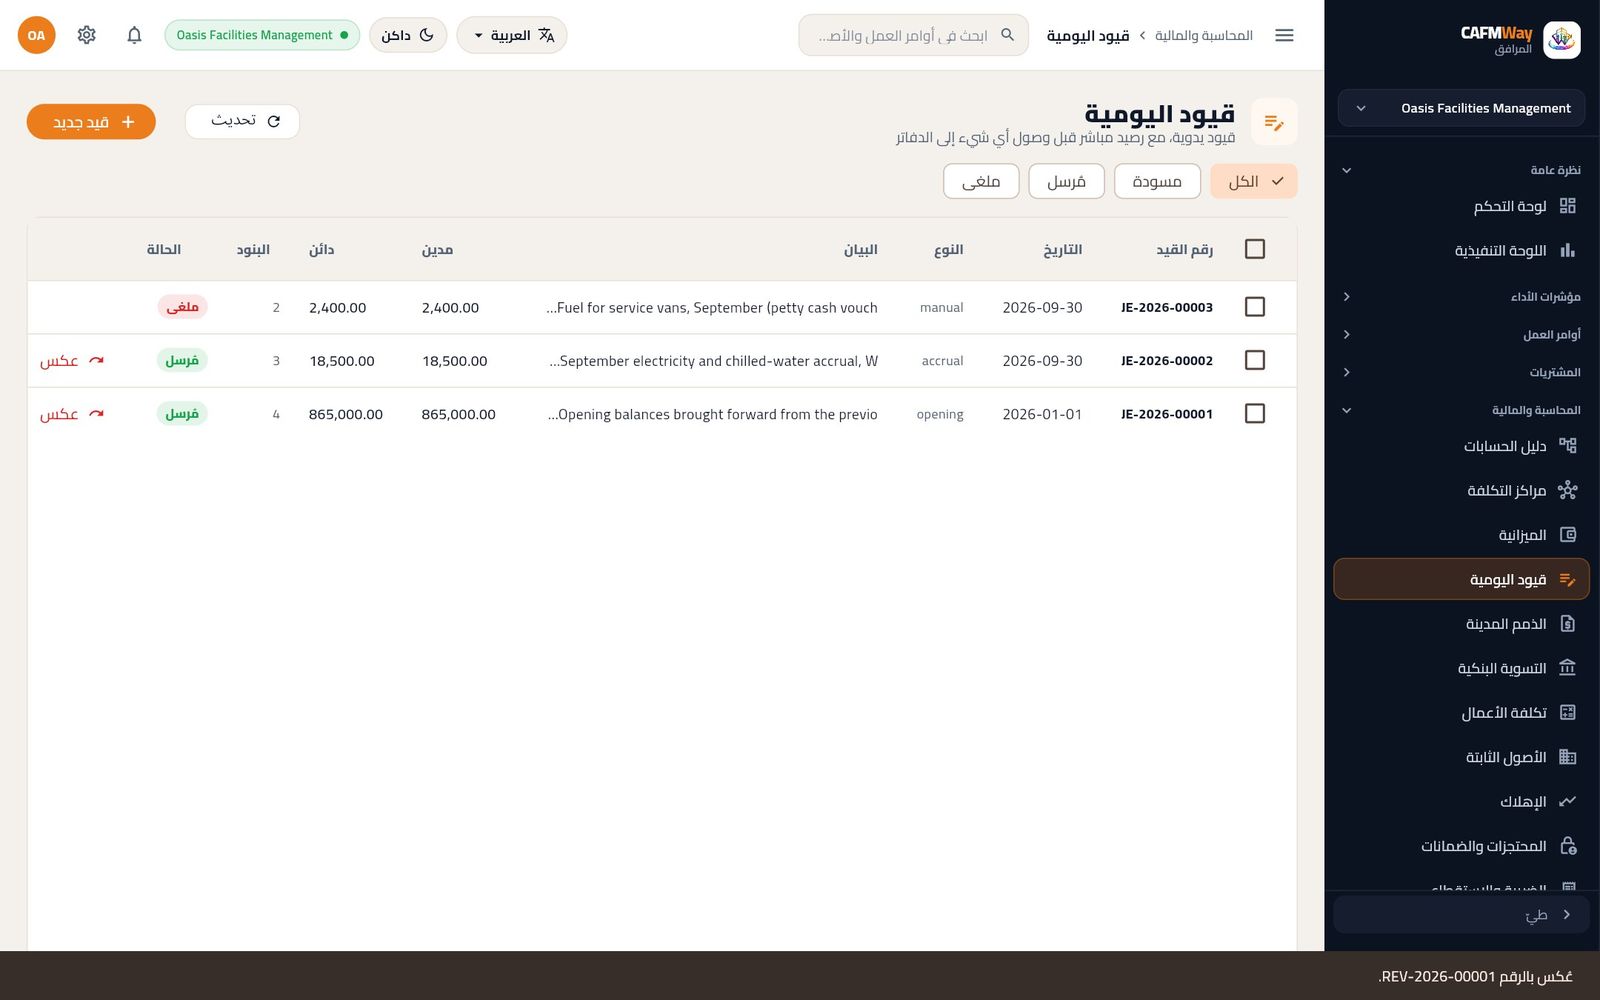Click the search magnifier icon
The height and width of the screenshot is (1000, 1600).
1008,35
